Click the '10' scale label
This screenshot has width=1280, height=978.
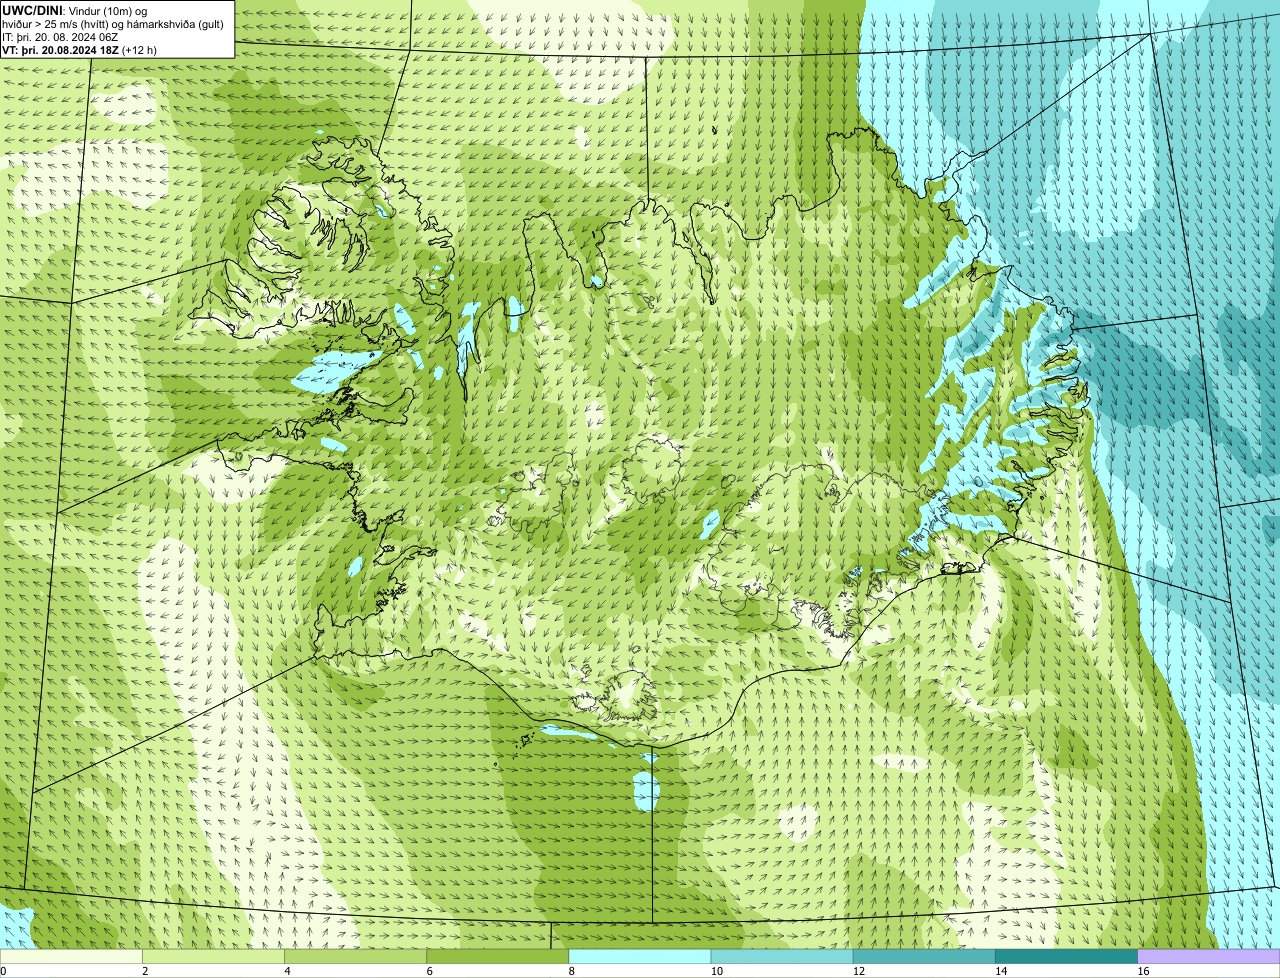pos(716,971)
